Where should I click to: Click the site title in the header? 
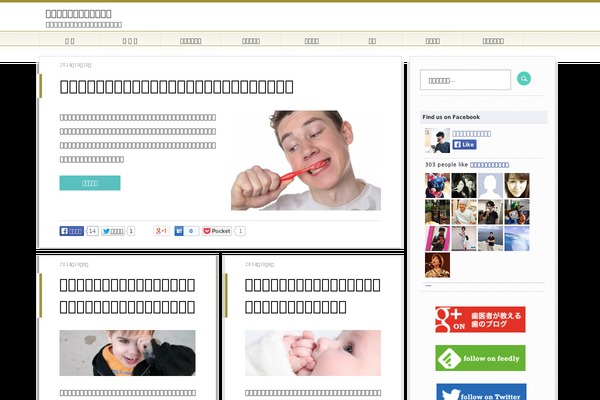coord(78,14)
